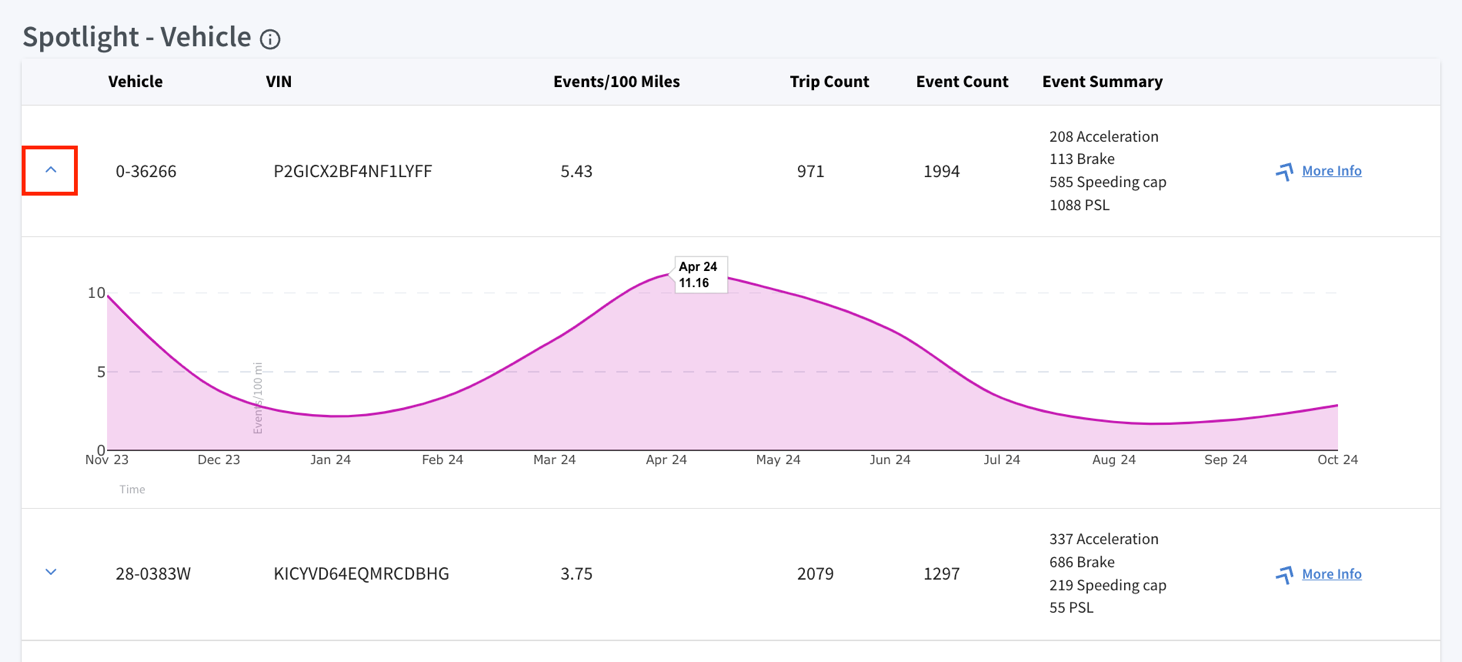Sort by Trip Count column header

pyautogui.click(x=829, y=82)
